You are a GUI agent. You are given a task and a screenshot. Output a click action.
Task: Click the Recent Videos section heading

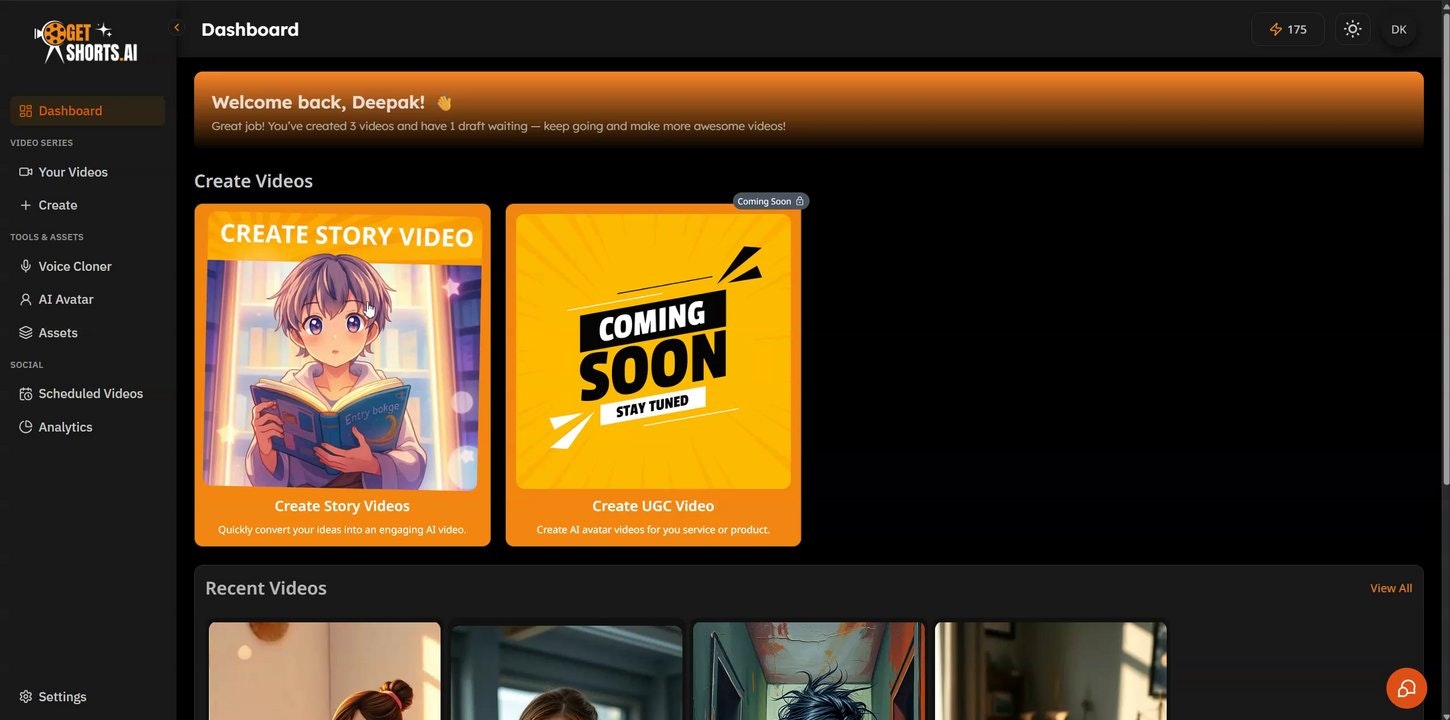click(266, 588)
